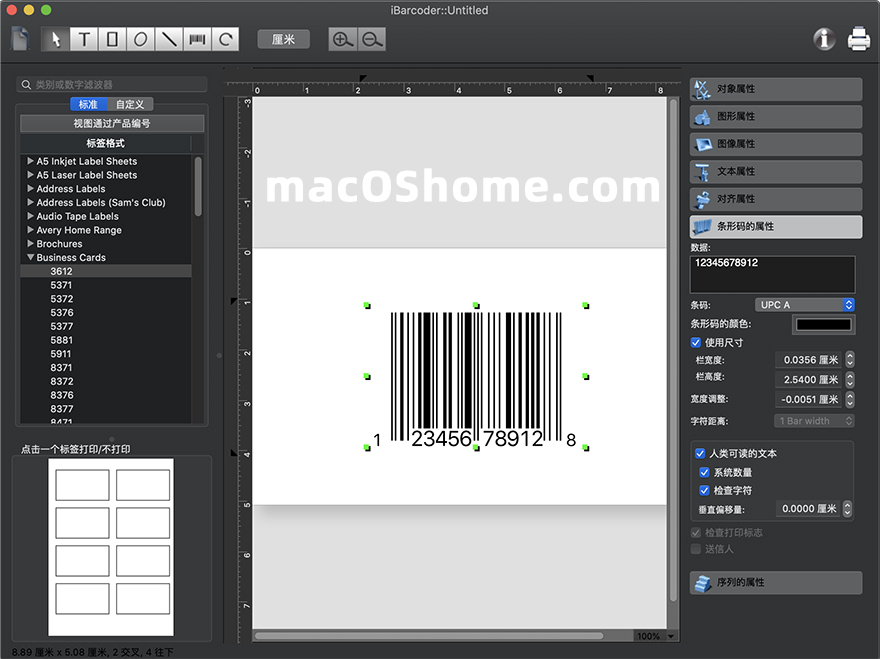This screenshot has width=880, height=659.
Task: Expand Brochures category
Action: pos(30,244)
